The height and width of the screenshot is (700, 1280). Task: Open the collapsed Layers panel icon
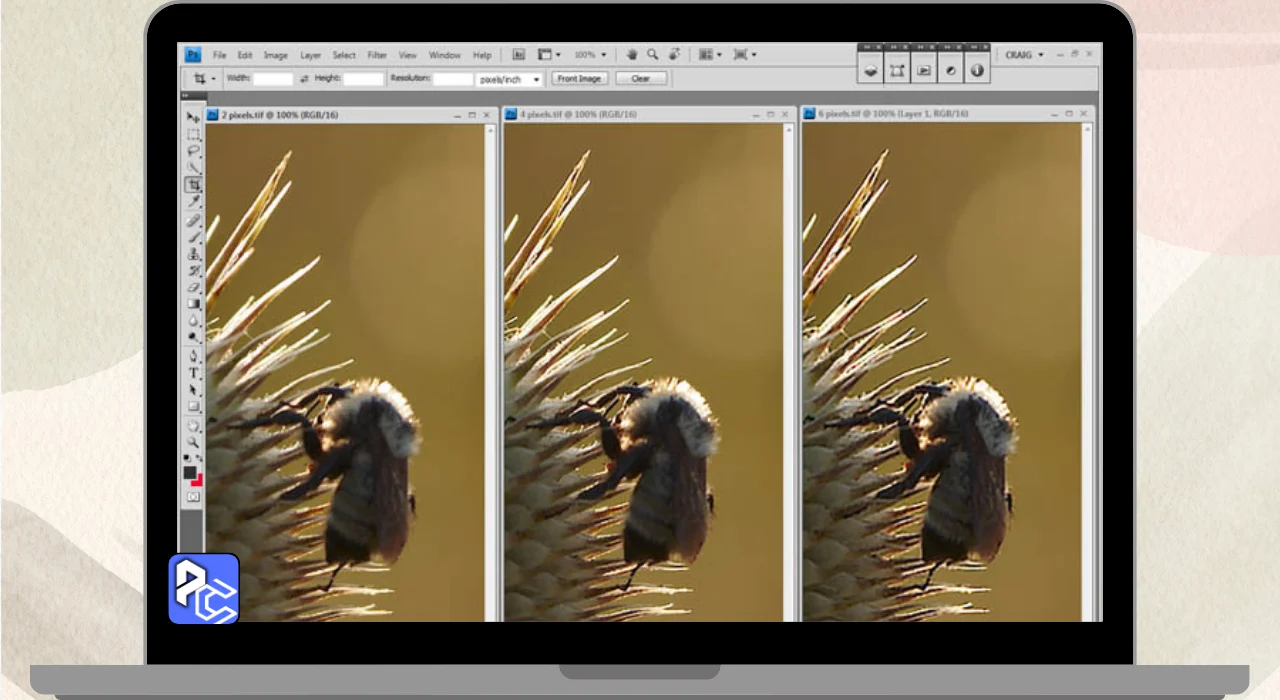[x=871, y=71]
